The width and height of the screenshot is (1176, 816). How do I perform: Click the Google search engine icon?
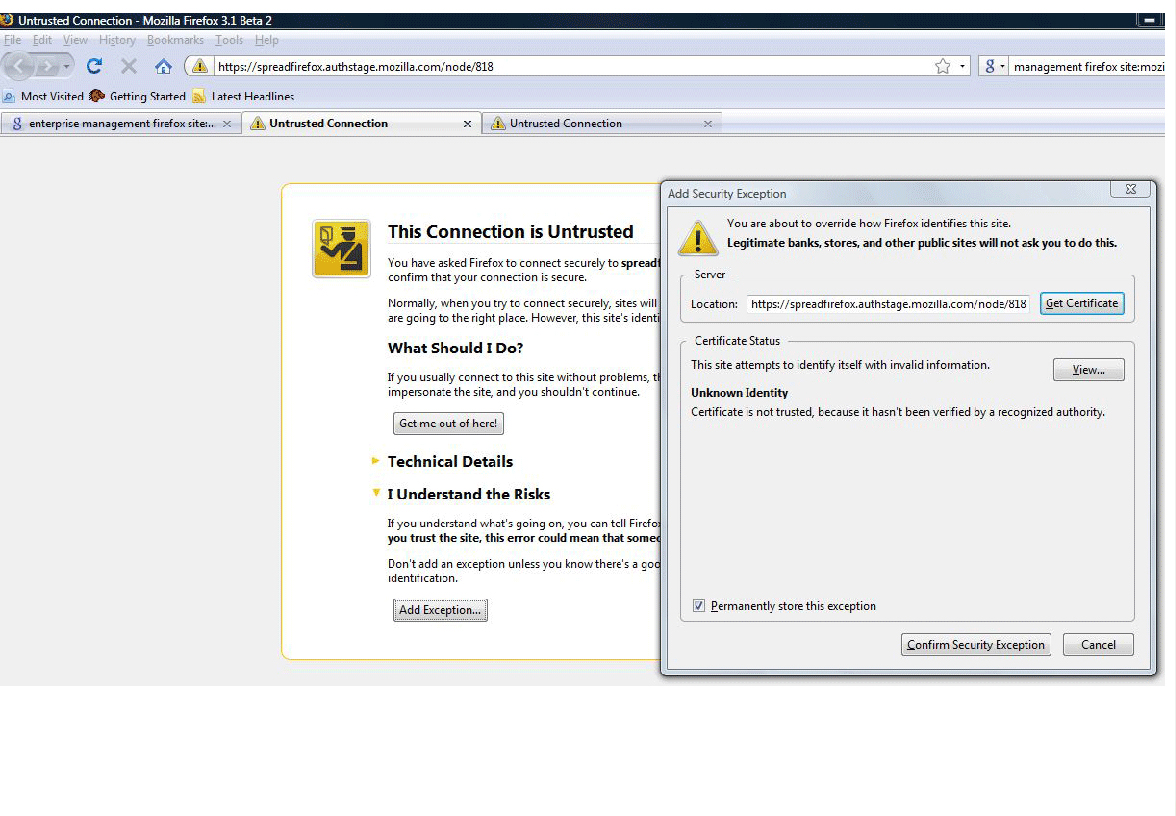990,67
